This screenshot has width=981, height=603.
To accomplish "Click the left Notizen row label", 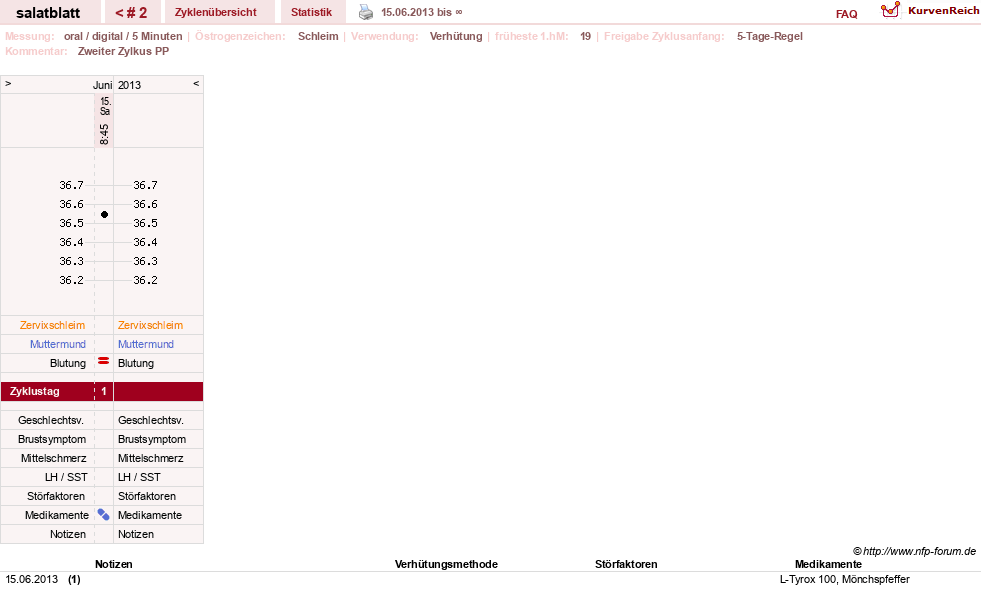I will click(x=68, y=534).
